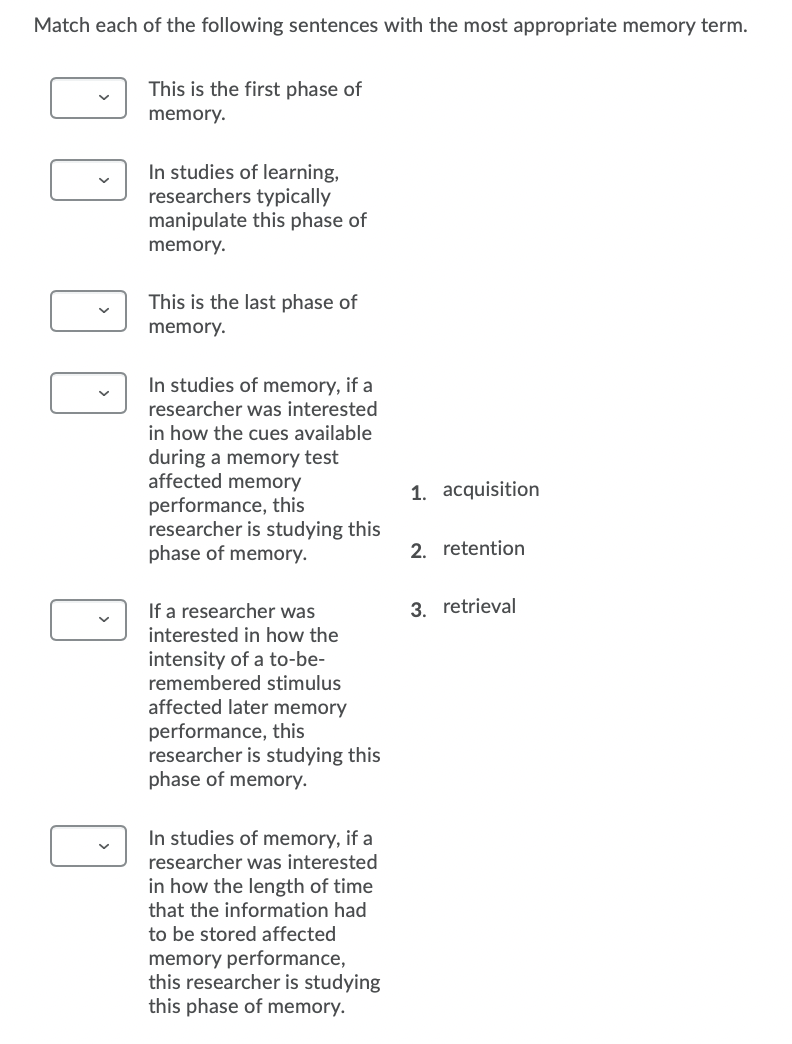The image size is (792, 1044).
Task: Click the chevron icon in the second selector
Action: click(103, 180)
